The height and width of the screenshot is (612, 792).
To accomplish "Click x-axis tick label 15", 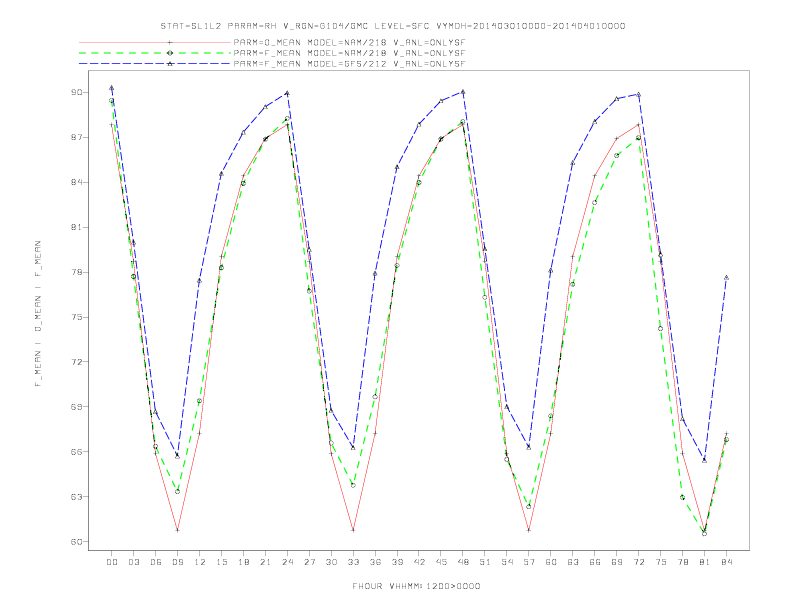I will tap(221, 562).
